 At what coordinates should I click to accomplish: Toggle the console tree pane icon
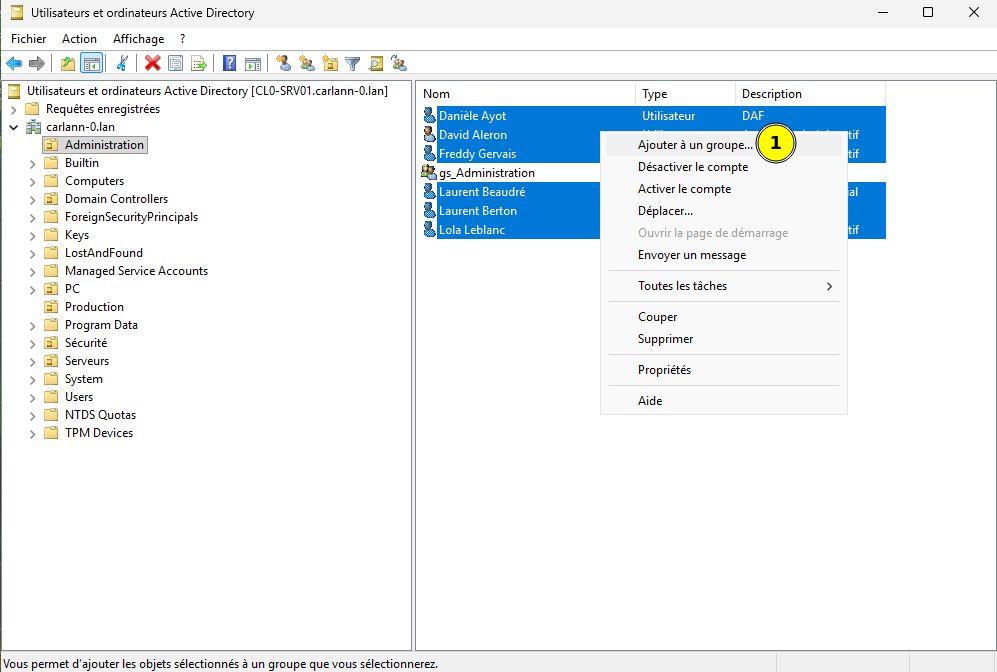pos(92,64)
